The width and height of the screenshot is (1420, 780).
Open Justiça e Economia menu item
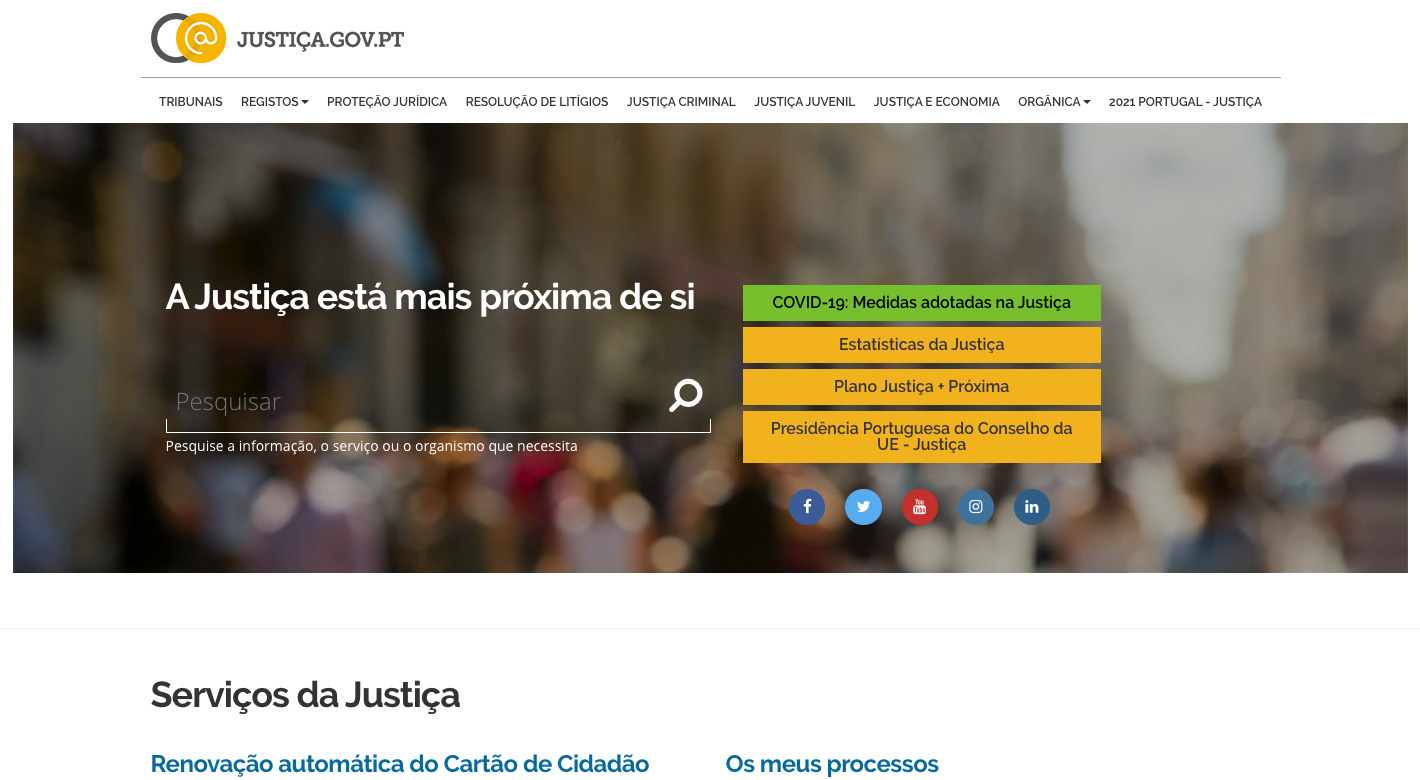[936, 102]
